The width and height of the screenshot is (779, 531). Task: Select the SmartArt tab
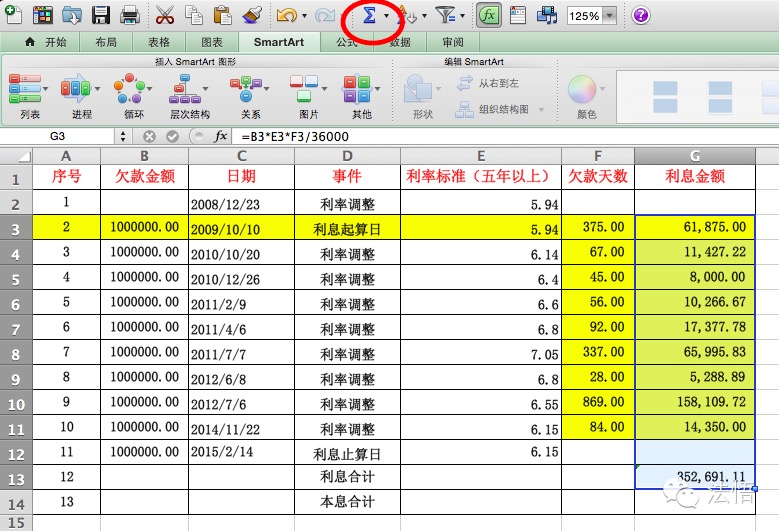pyautogui.click(x=279, y=42)
